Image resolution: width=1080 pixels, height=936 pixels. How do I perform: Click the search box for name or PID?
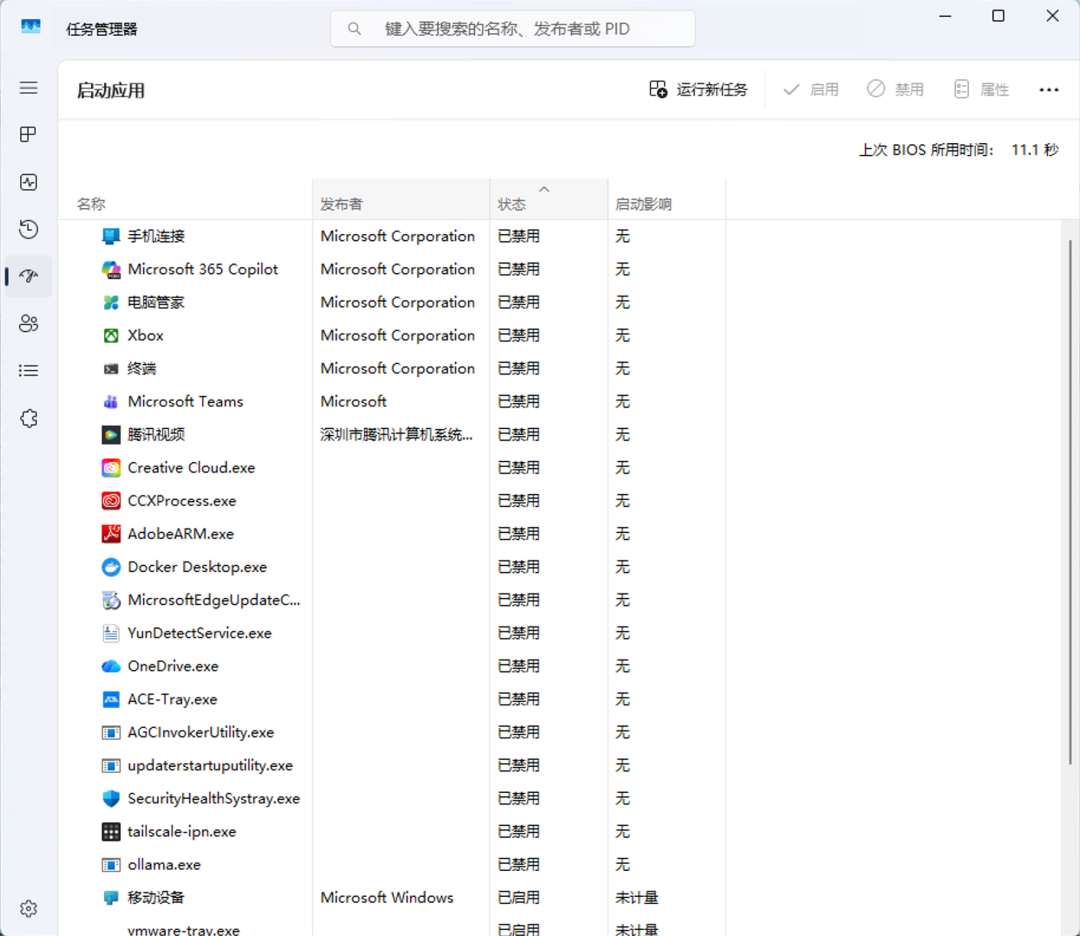click(x=512, y=29)
